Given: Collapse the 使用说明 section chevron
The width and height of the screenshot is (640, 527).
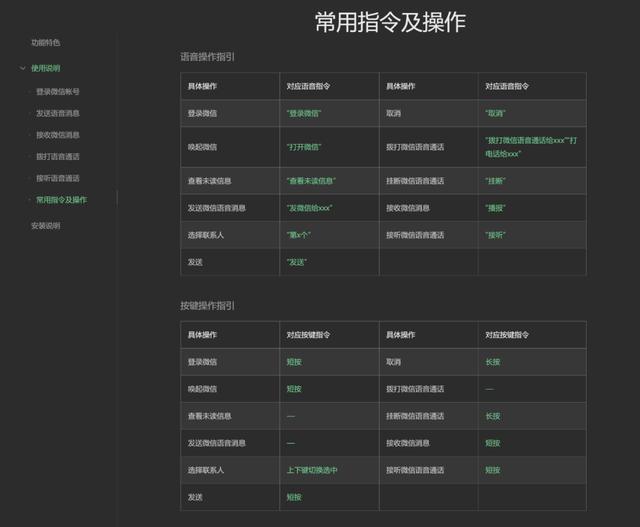Looking at the screenshot, I should pyautogui.click(x=22, y=68).
